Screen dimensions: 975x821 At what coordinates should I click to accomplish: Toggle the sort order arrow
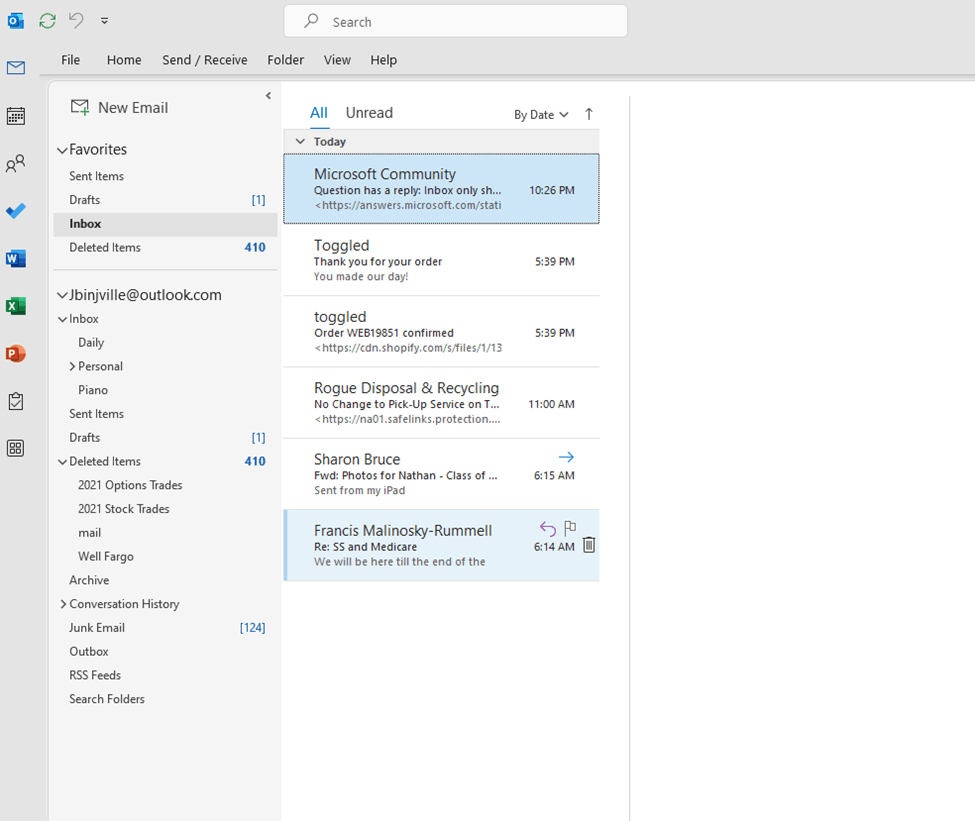coord(589,114)
